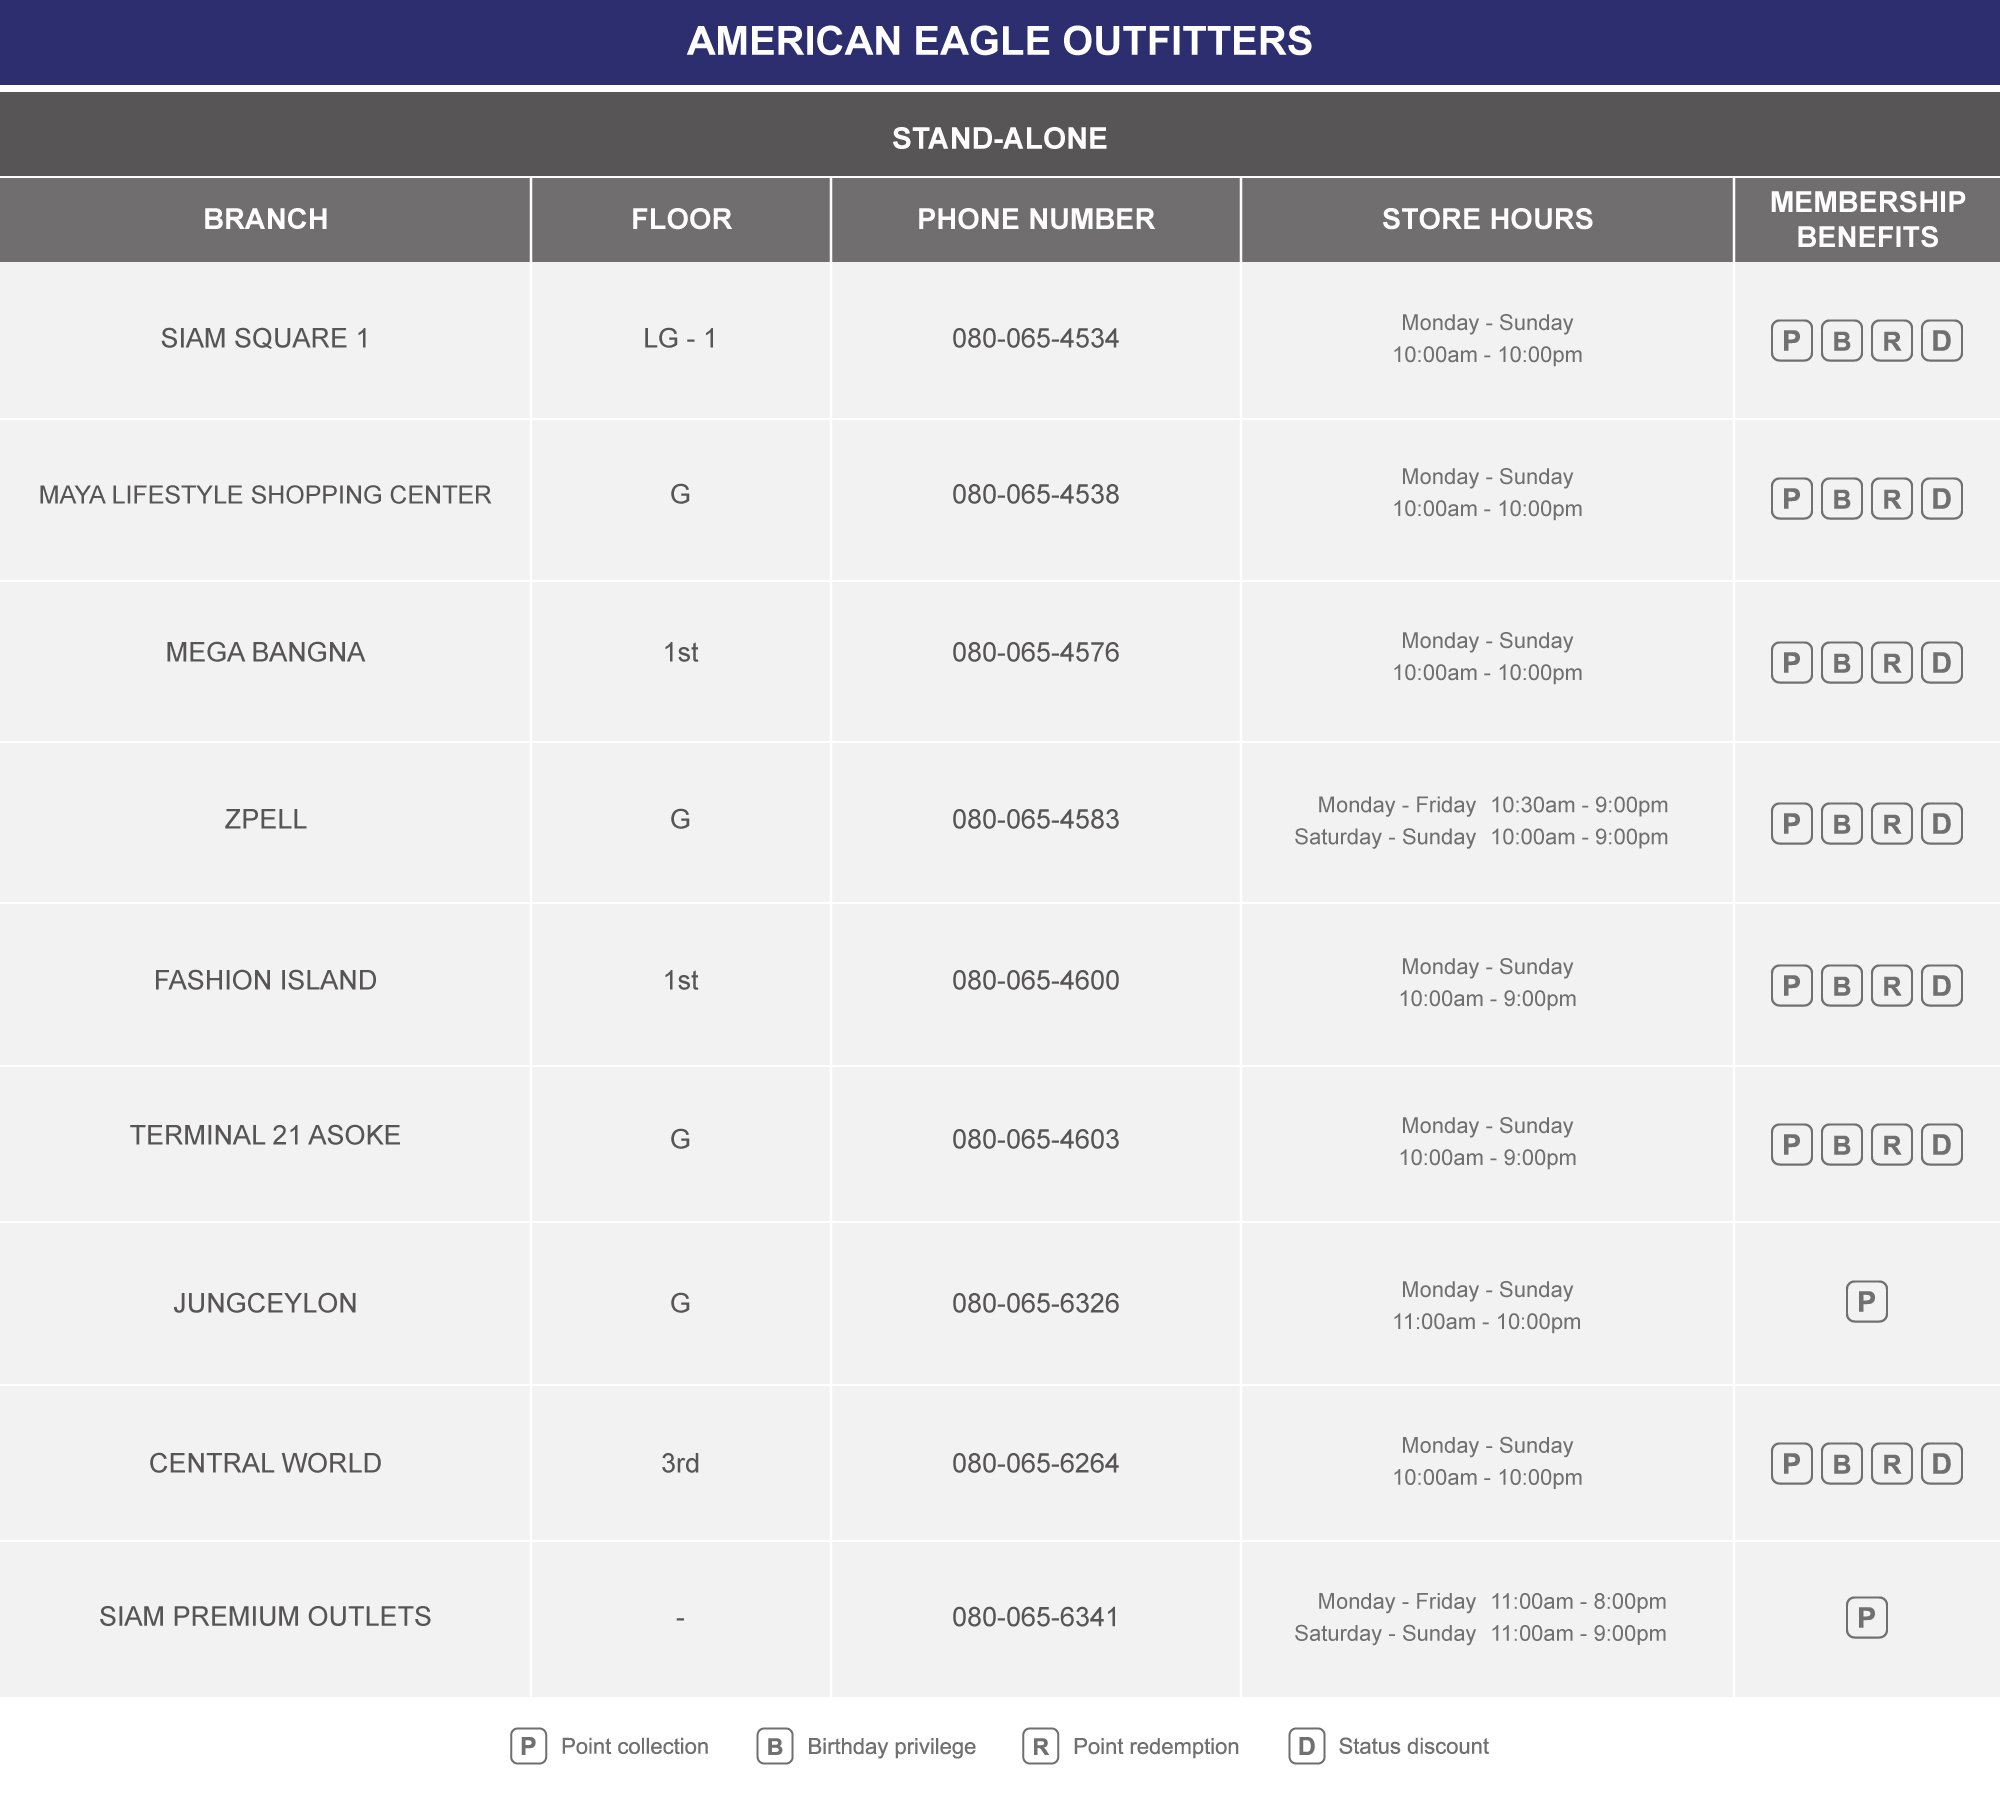This screenshot has height=1795, width=2000.
Task: Click the Status discount legend D icon
Action: tap(1306, 1746)
